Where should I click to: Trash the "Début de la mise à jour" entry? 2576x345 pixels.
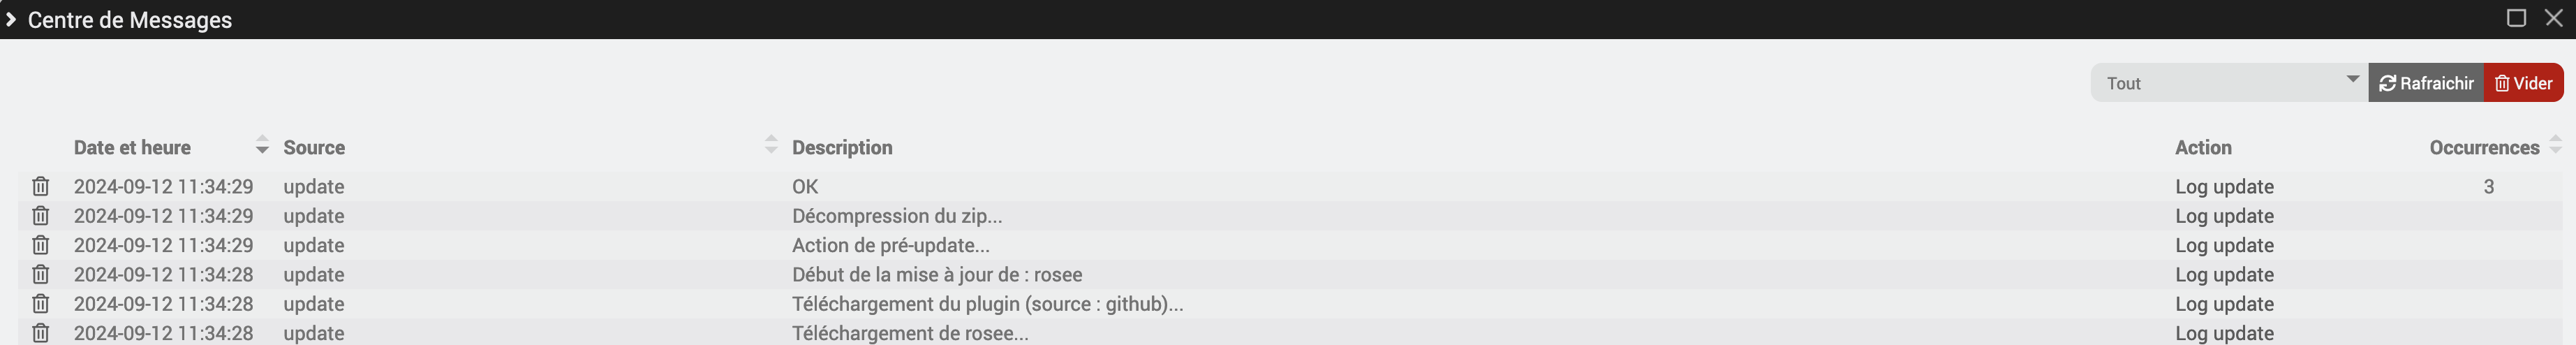(40, 274)
